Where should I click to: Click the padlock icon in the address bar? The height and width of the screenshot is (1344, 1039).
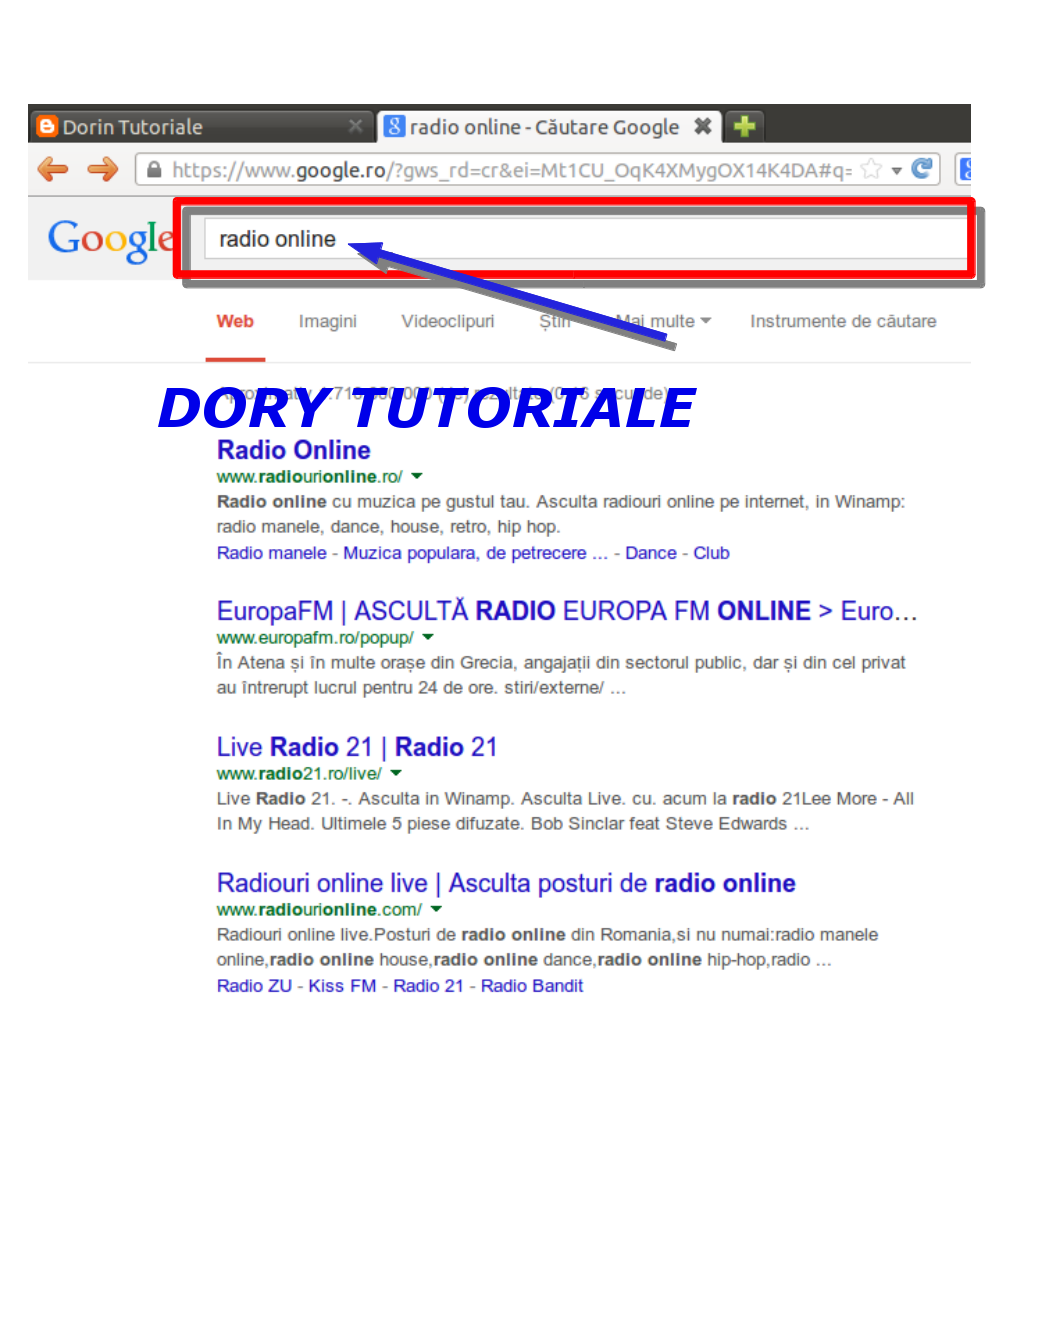coord(154,170)
